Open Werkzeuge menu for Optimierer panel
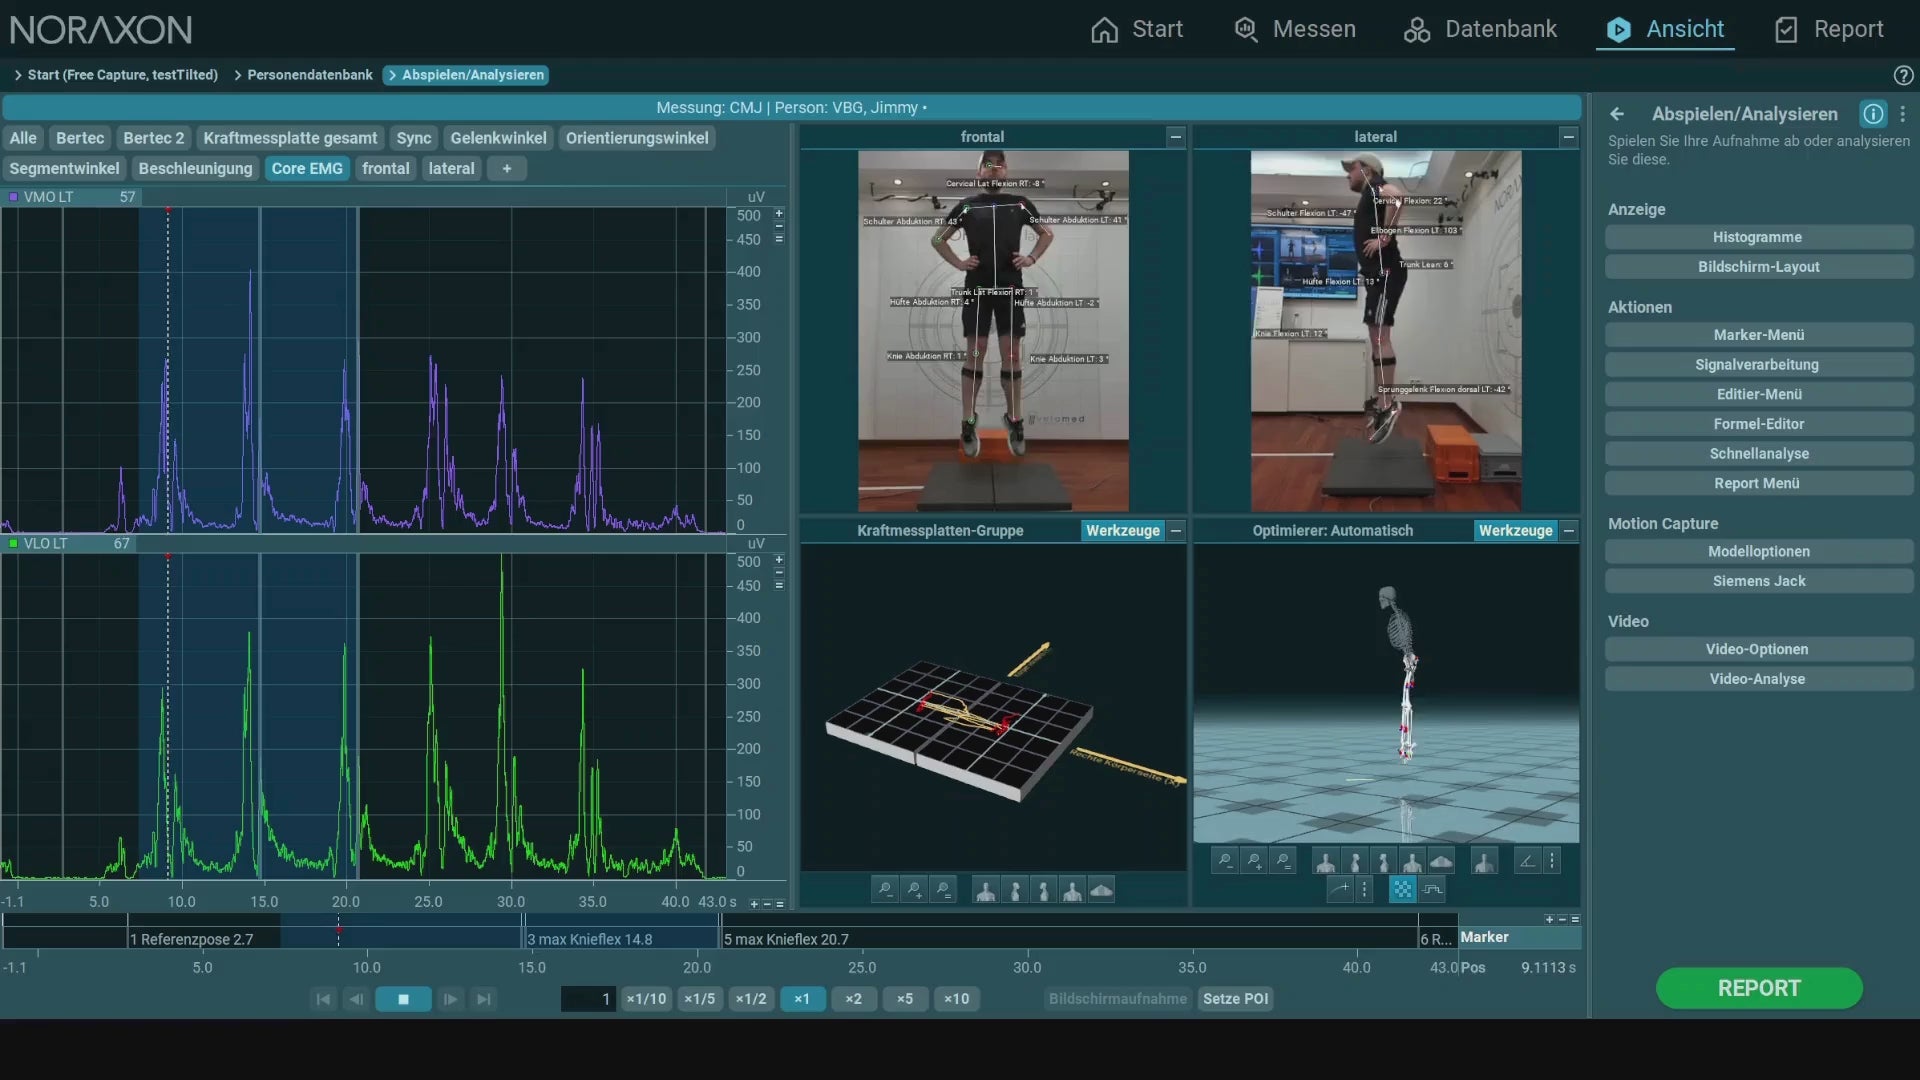 pyautogui.click(x=1515, y=531)
